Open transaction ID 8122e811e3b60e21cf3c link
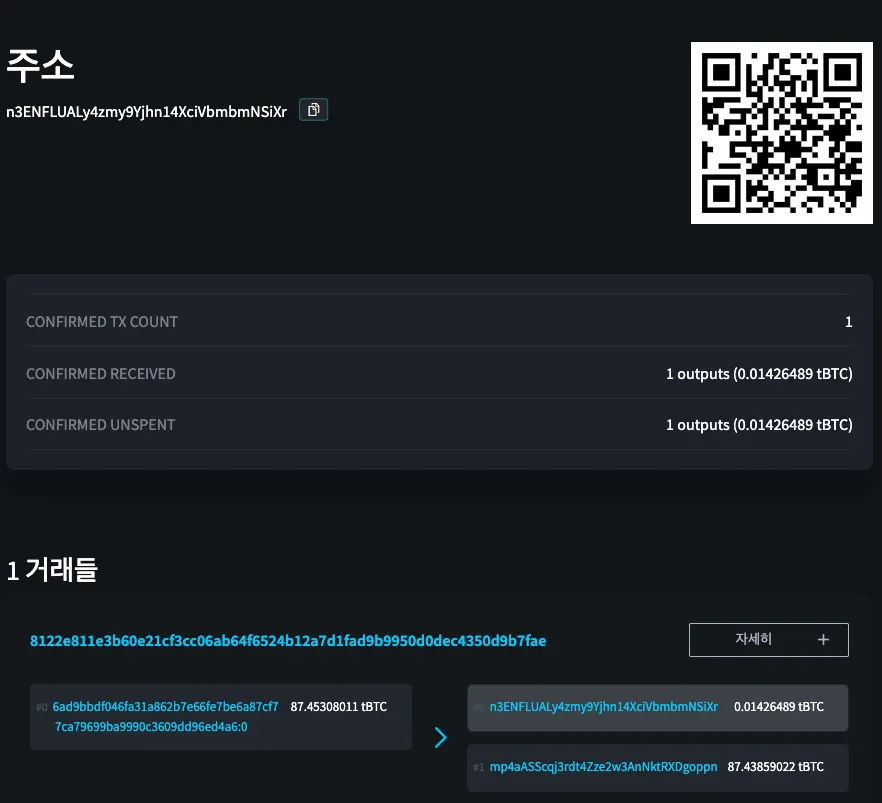Screen dimensions: 882x803 [x=288, y=640]
